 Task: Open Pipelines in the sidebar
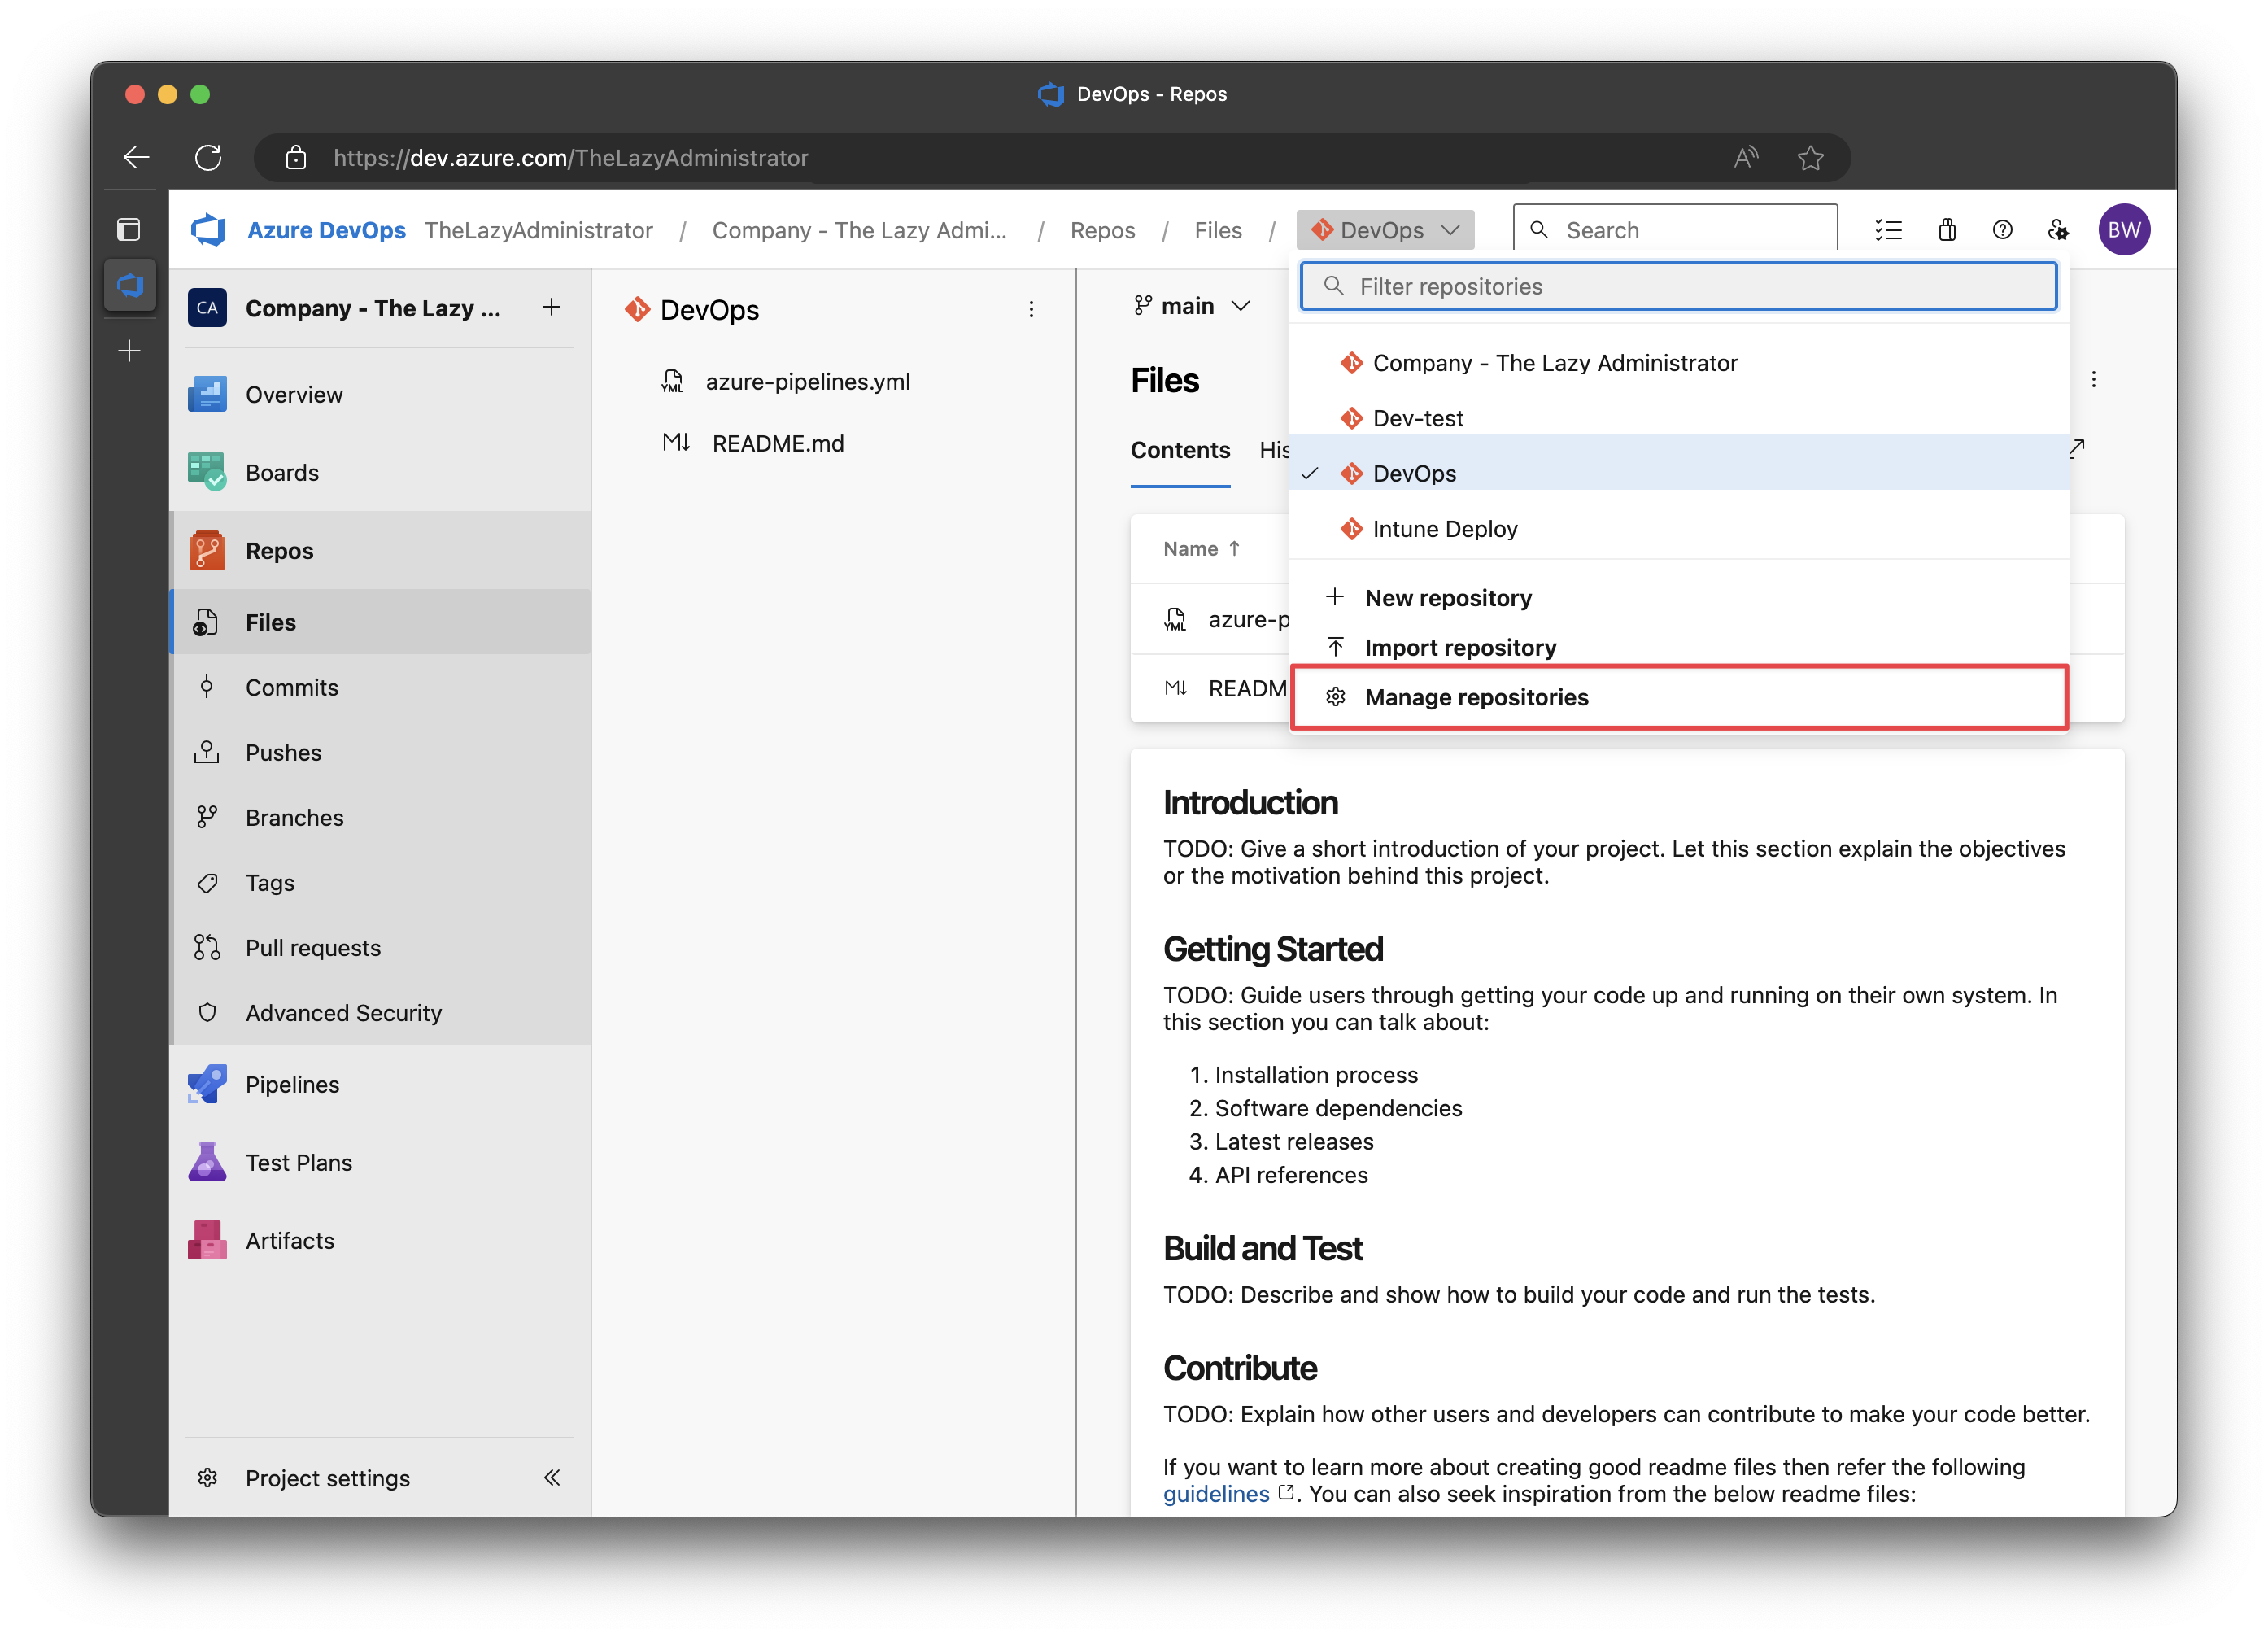(x=381, y=1085)
